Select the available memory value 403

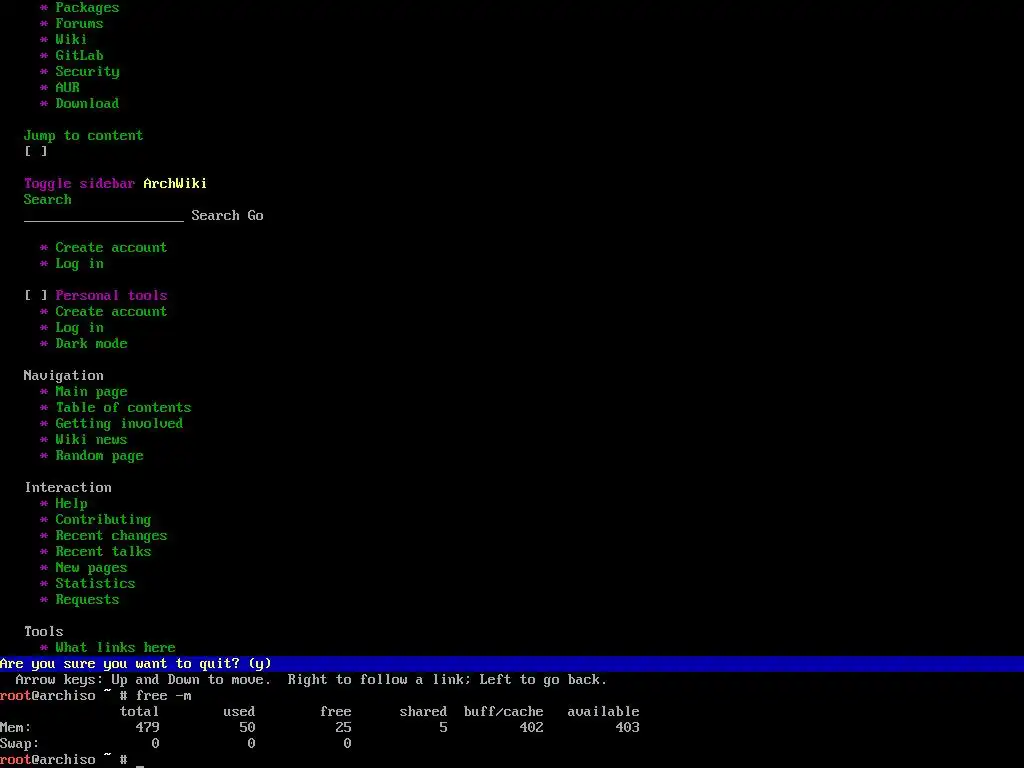628,728
